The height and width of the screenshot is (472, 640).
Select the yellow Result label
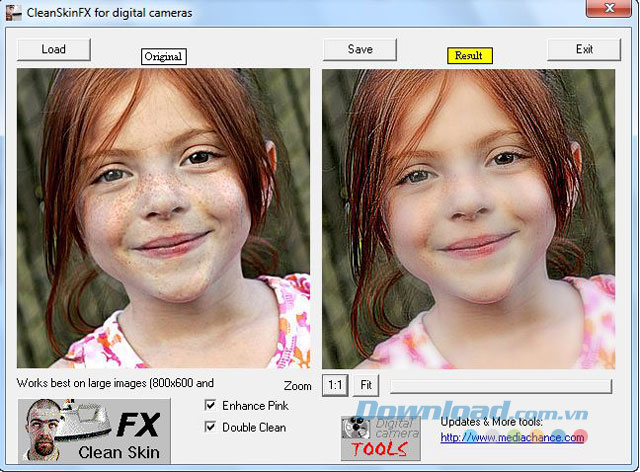pos(469,56)
